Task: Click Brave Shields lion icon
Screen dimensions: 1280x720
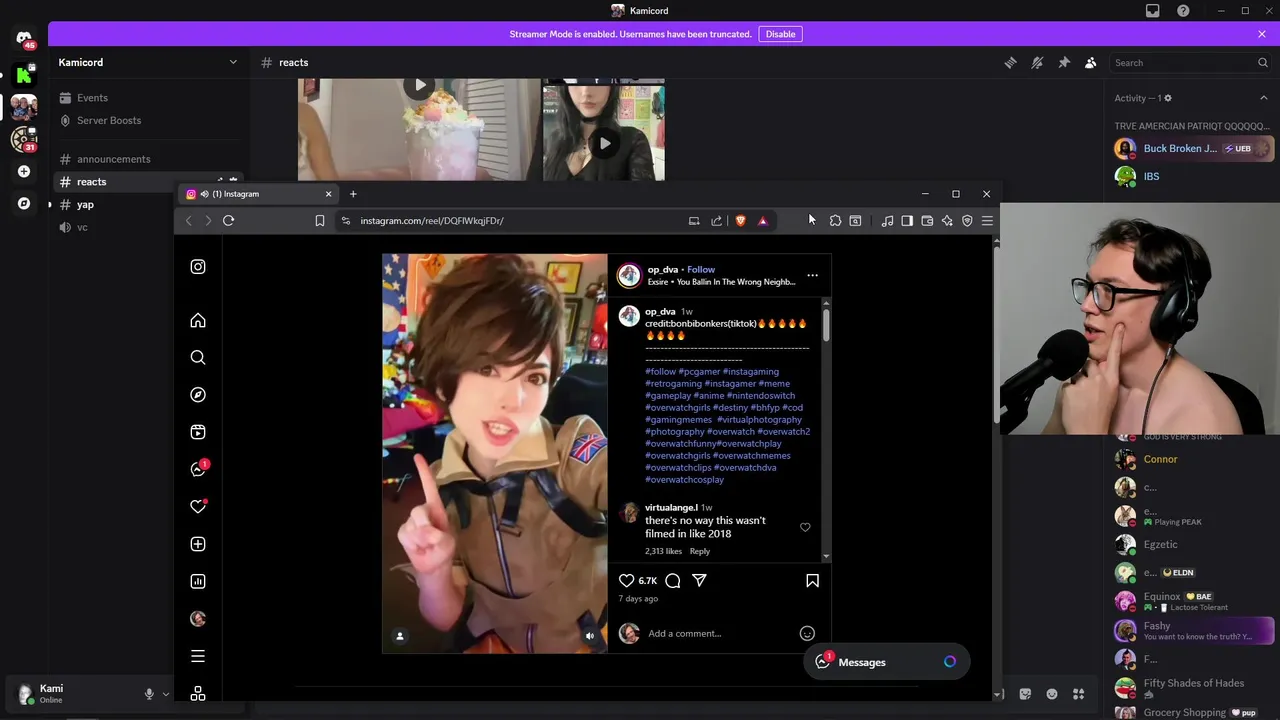Action: 740,221
